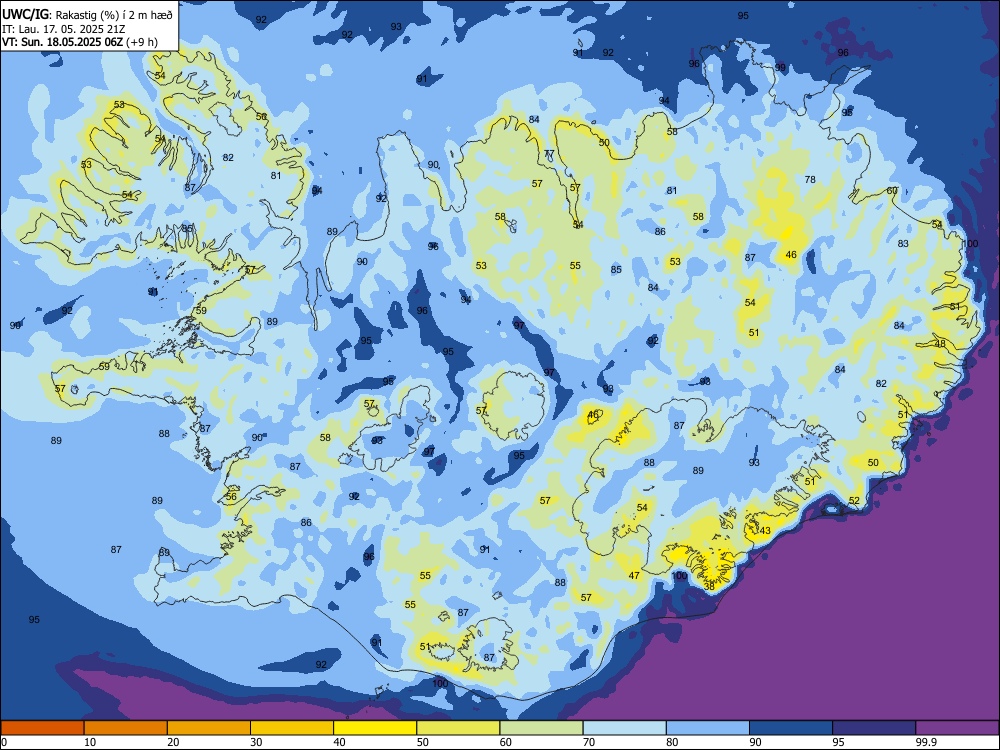Click the '30' label on the legend scale
The height and width of the screenshot is (750, 1000).
coord(256,742)
